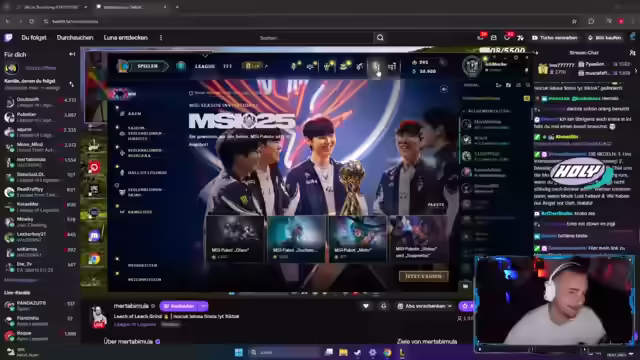640x360 pixels.
Task: Toggle the hide banner icon on MSI panel
Action: point(444,89)
